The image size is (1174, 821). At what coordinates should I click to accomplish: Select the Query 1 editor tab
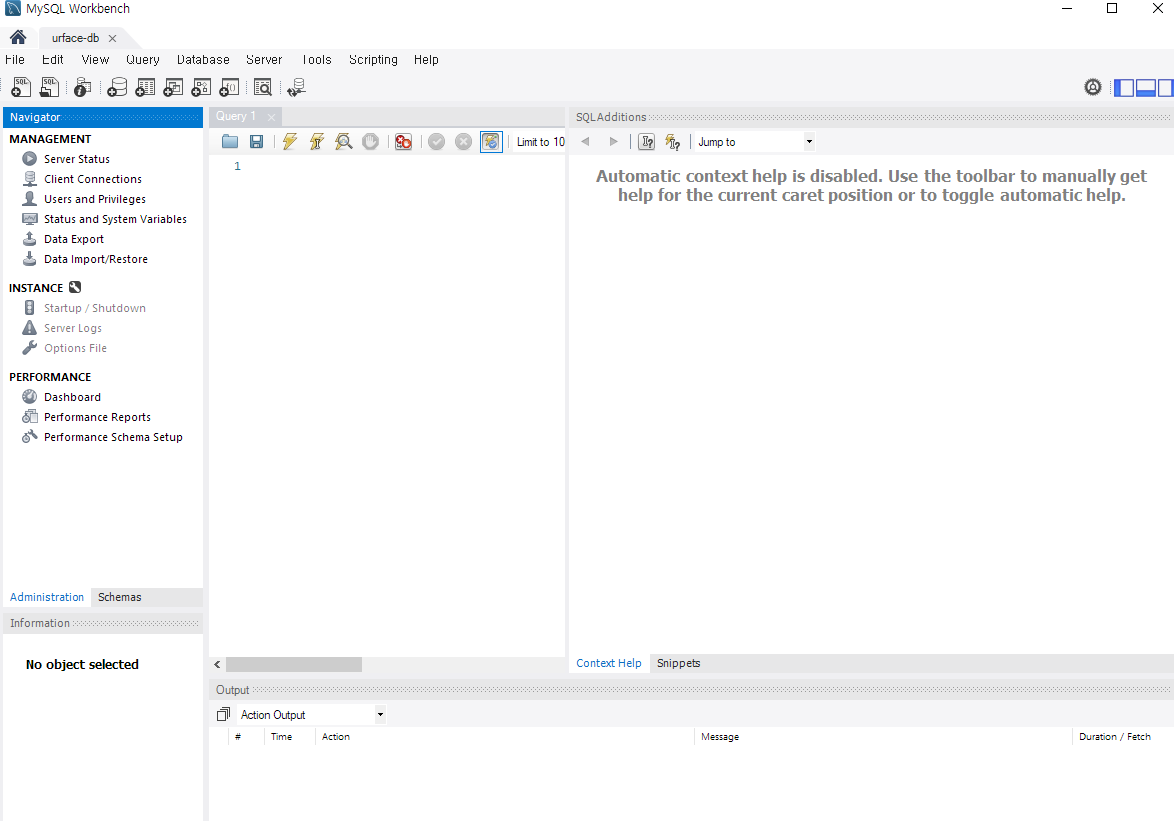[236, 116]
